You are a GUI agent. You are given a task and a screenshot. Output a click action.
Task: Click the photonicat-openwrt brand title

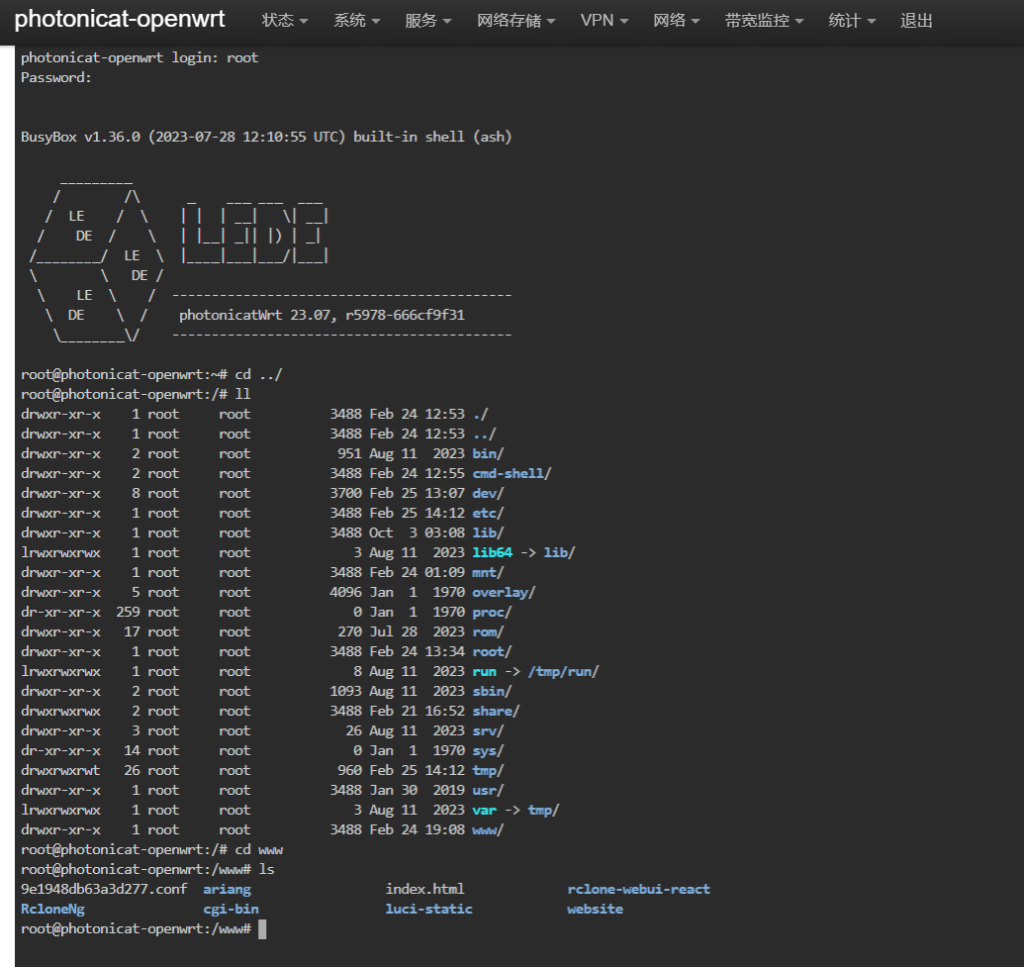[x=120, y=20]
